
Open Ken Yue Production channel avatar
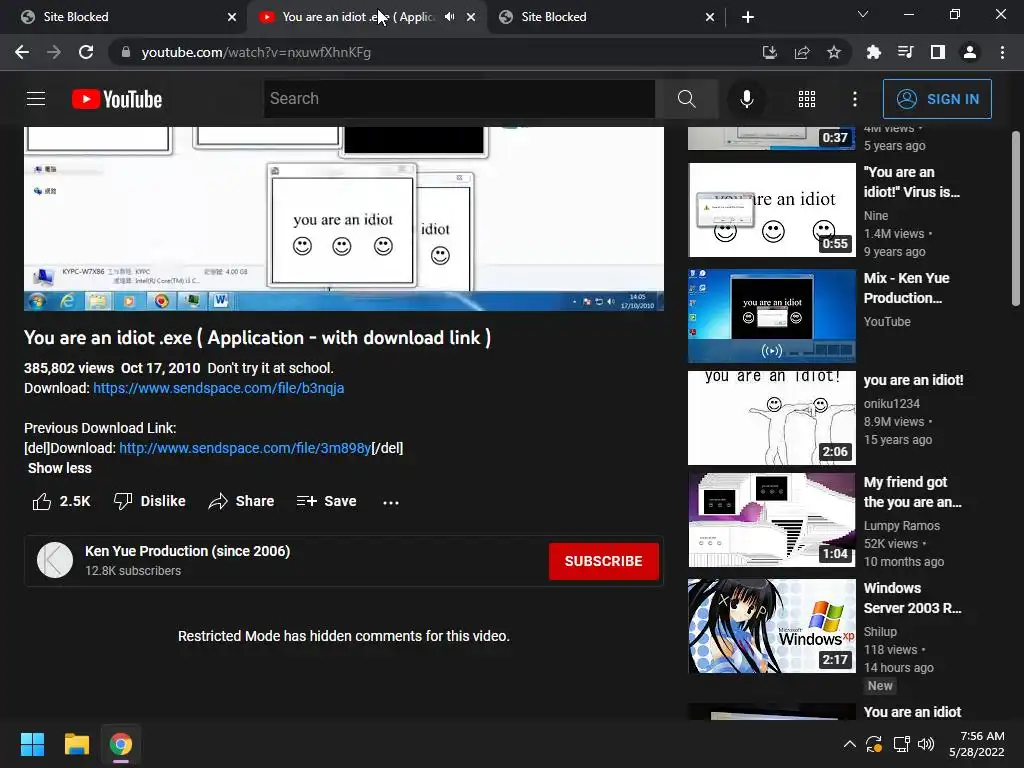55,560
